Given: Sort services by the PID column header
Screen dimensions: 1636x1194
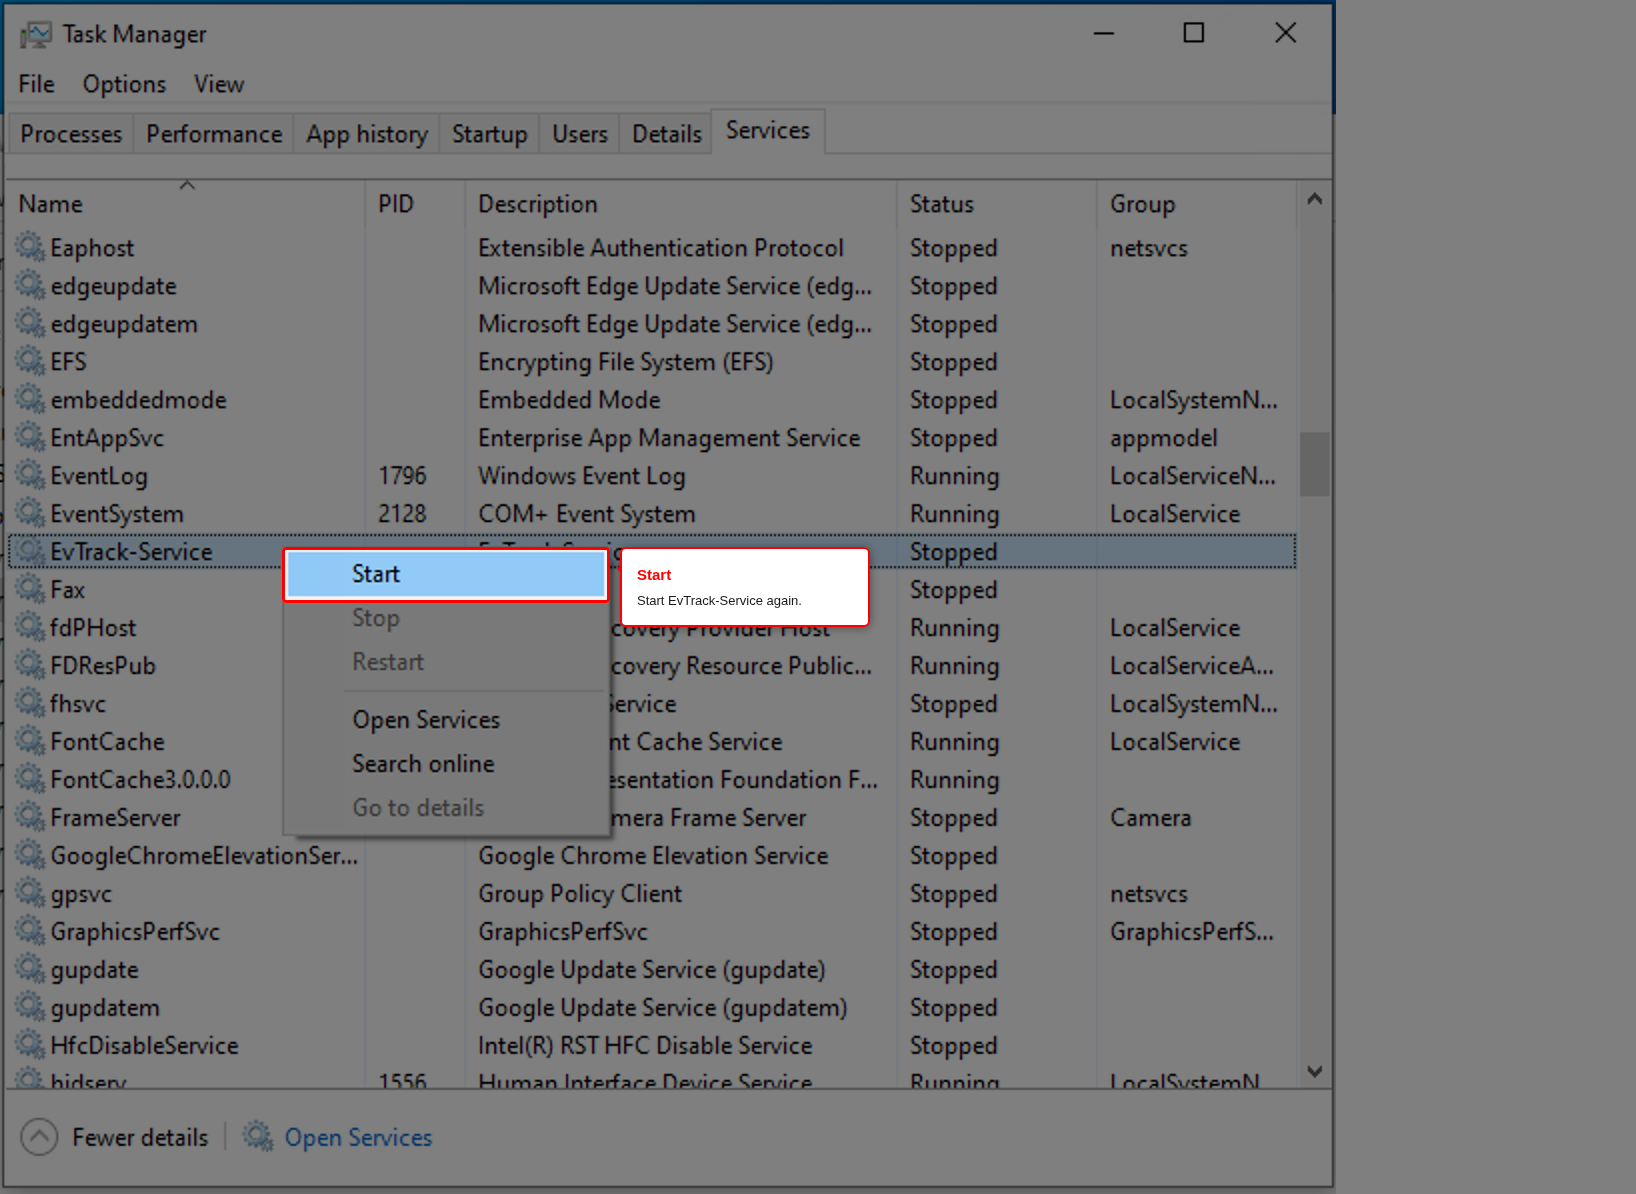Looking at the screenshot, I should 415,203.
